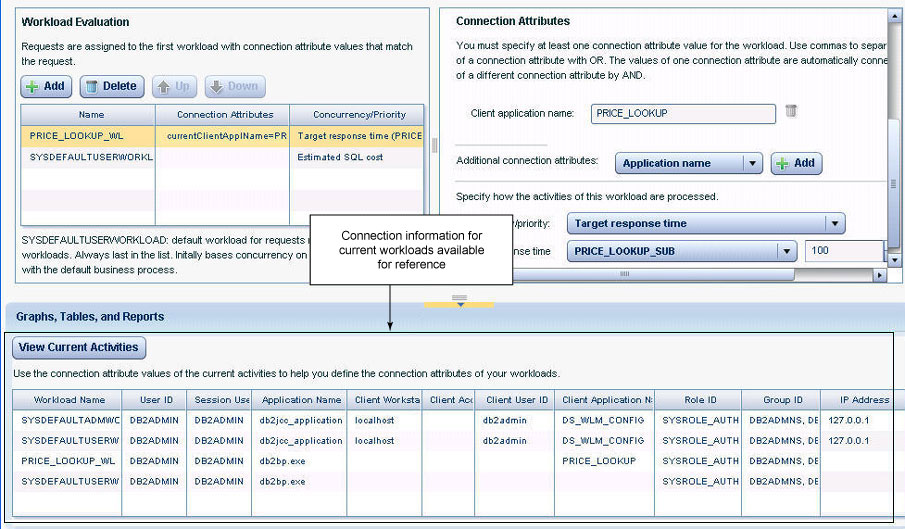
Task: Select the SYSDEFAULTUSERWORKL workload row
Action: (222, 157)
